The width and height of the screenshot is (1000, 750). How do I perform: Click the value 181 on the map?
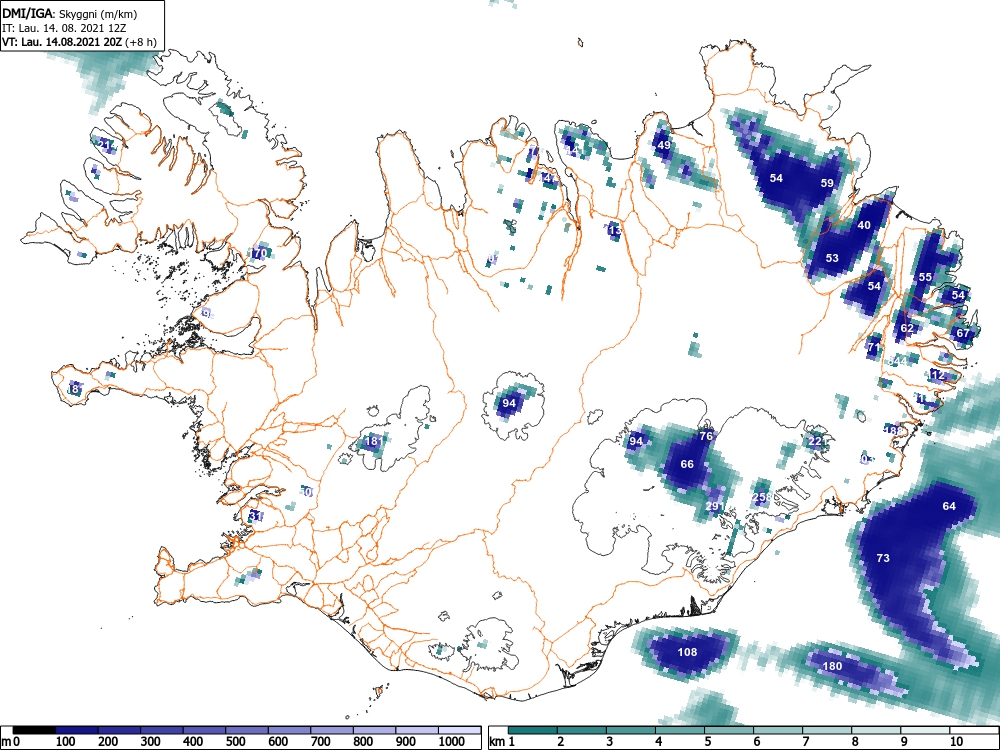coord(373,441)
